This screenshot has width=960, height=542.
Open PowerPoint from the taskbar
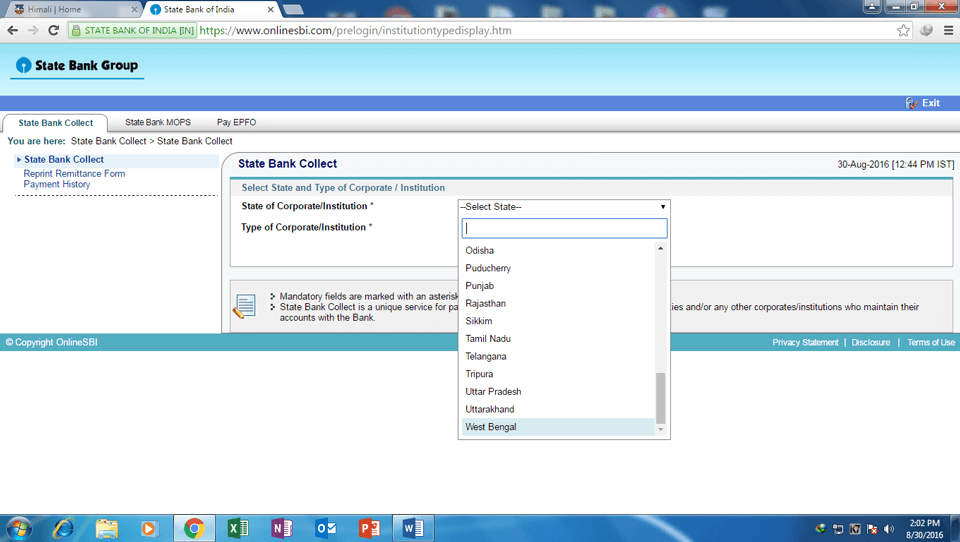pos(370,528)
